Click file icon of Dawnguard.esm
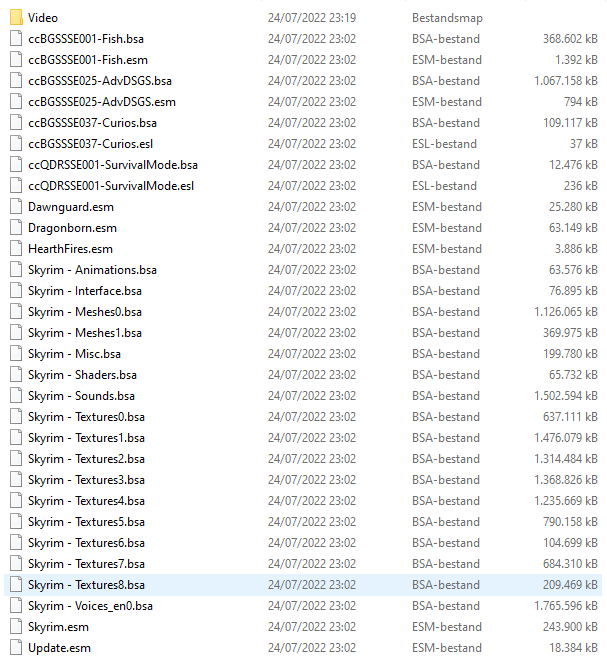Screen dimensions: 607x665 tap(16, 207)
